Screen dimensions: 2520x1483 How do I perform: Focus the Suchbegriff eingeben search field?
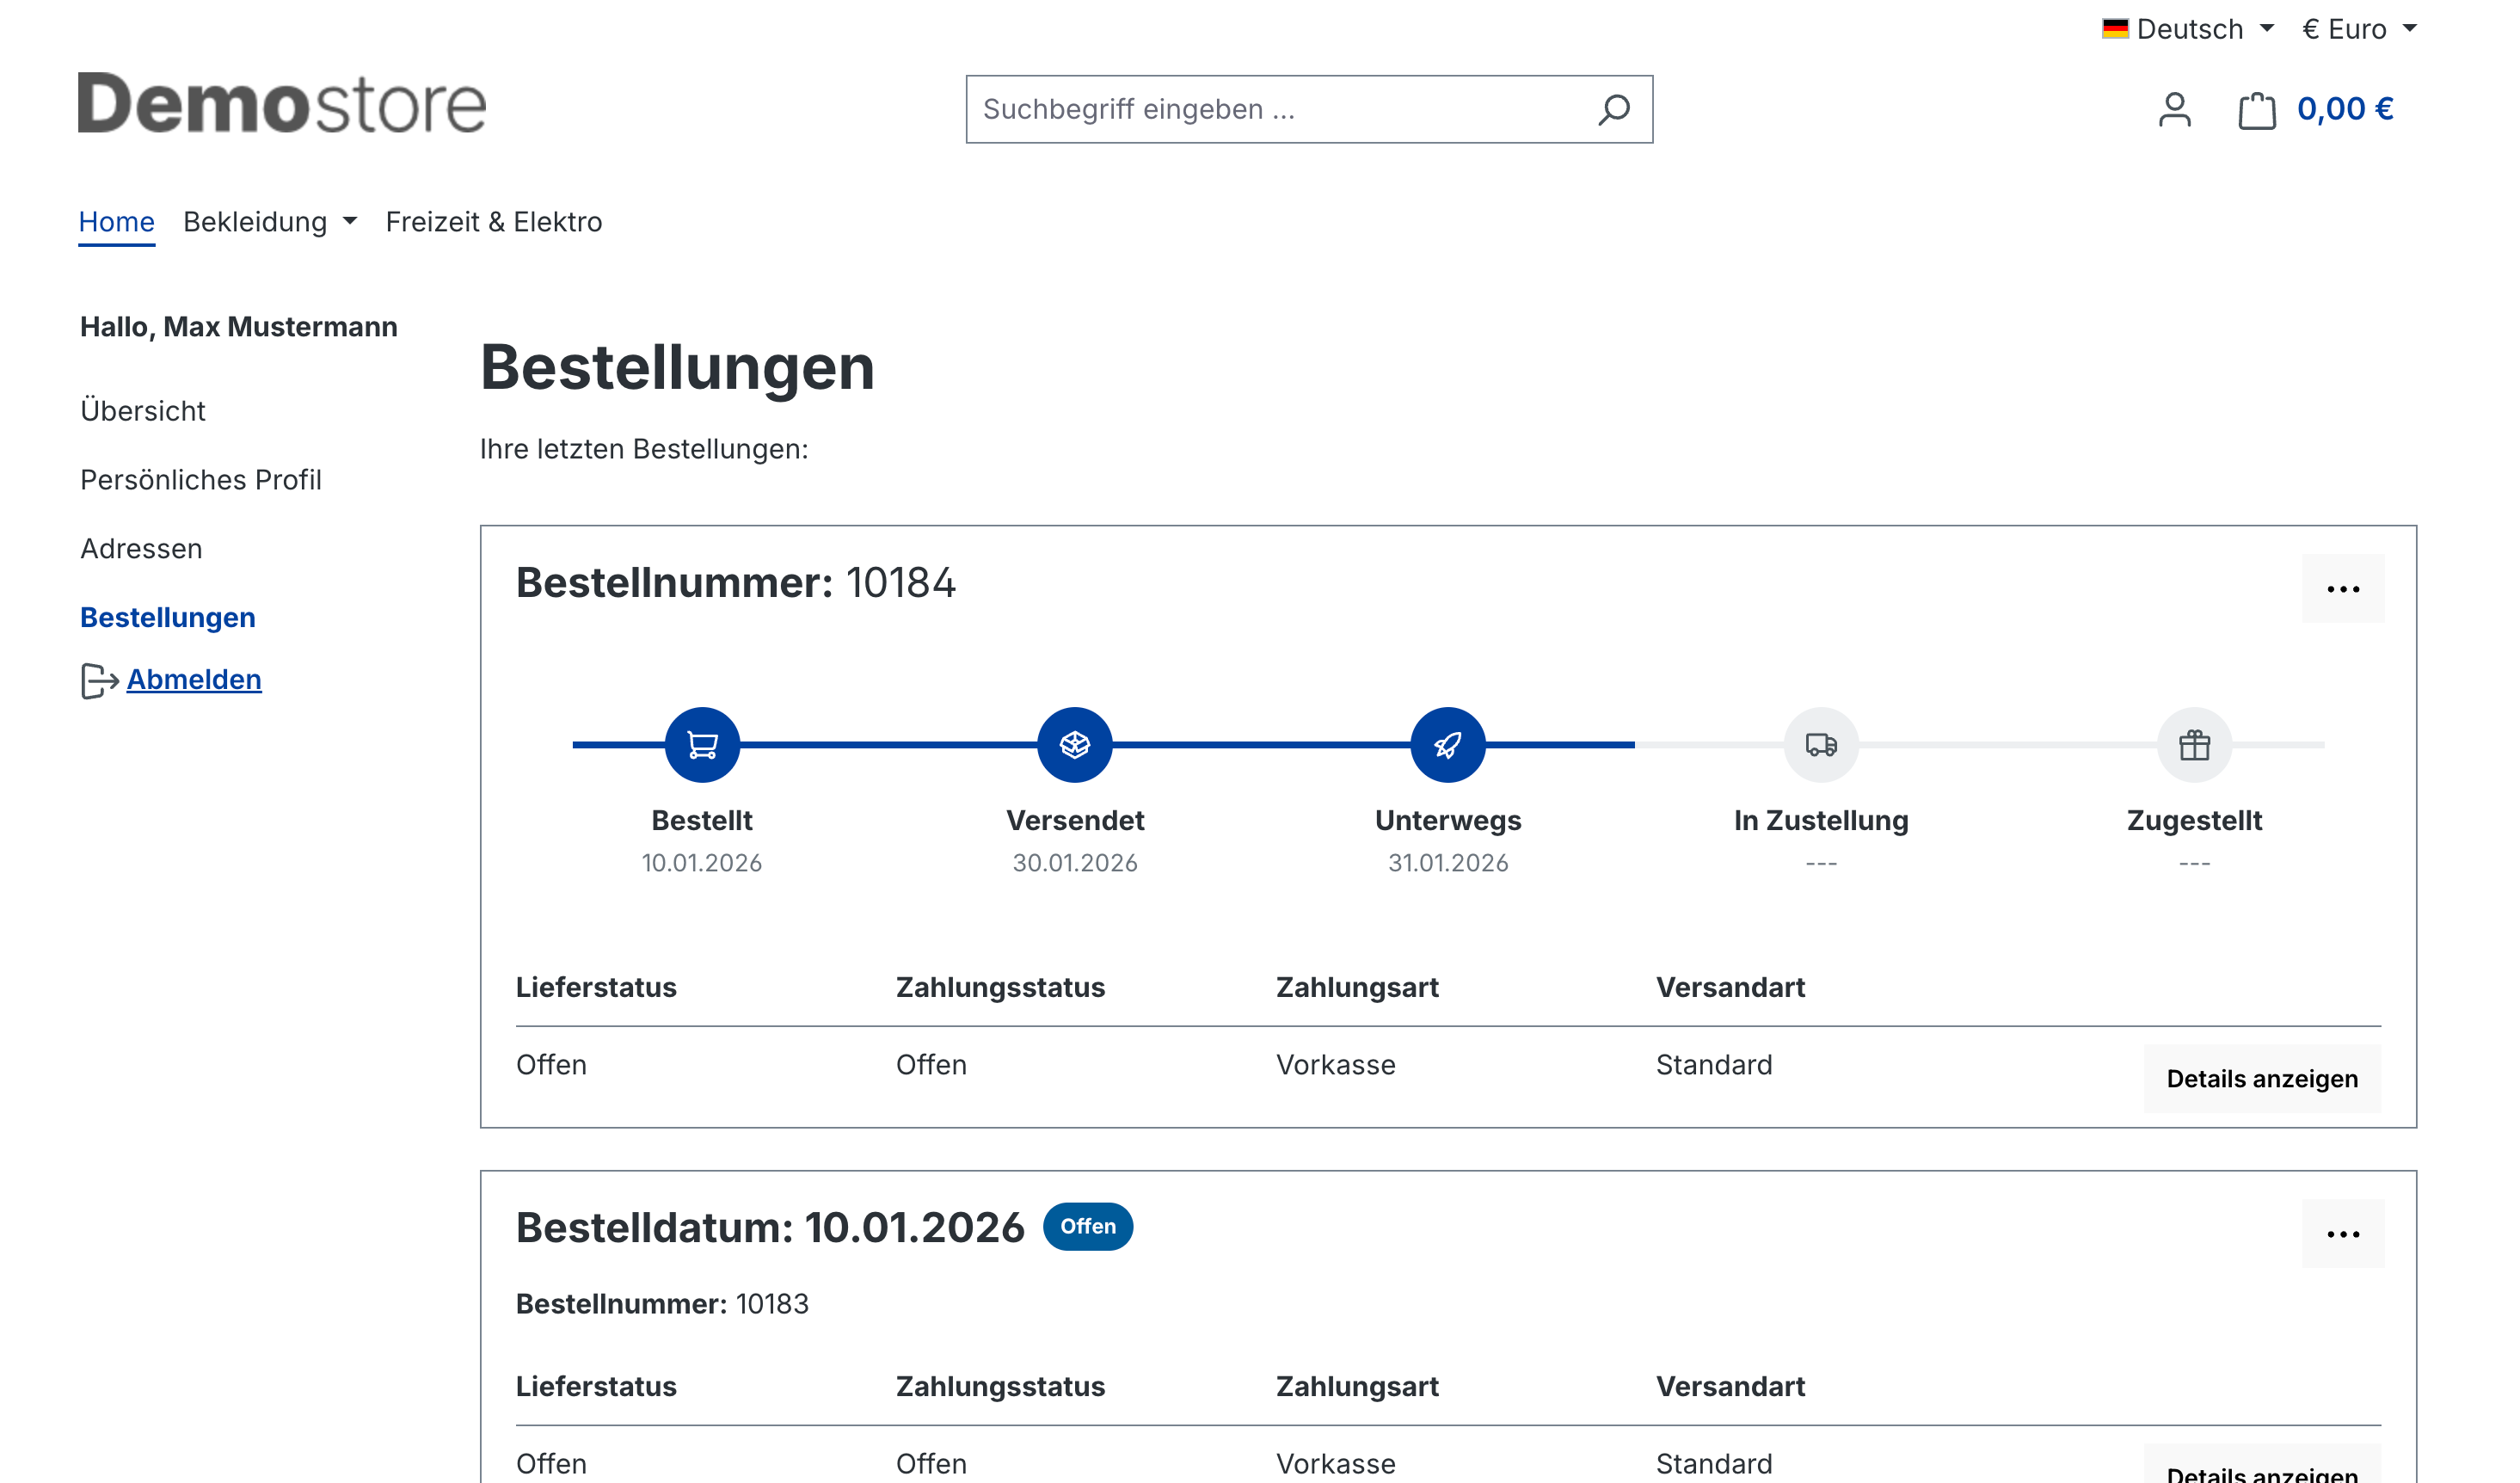pyautogui.click(x=1309, y=109)
